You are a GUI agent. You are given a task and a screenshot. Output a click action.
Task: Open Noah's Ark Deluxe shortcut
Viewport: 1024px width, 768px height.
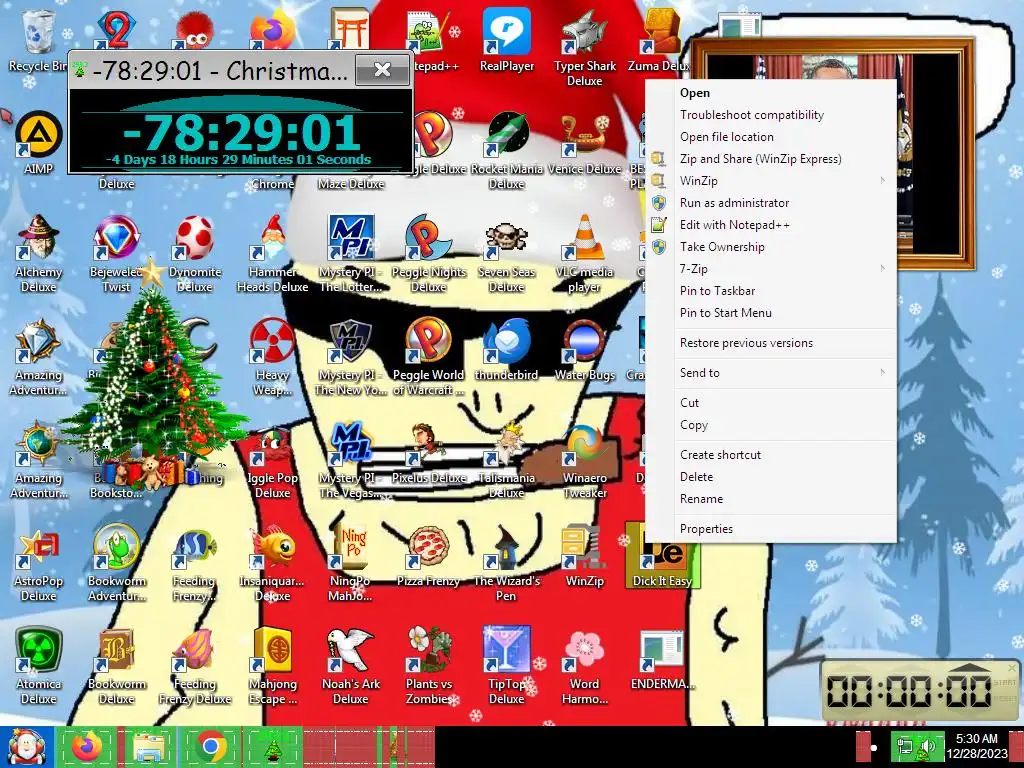[x=351, y=666]
